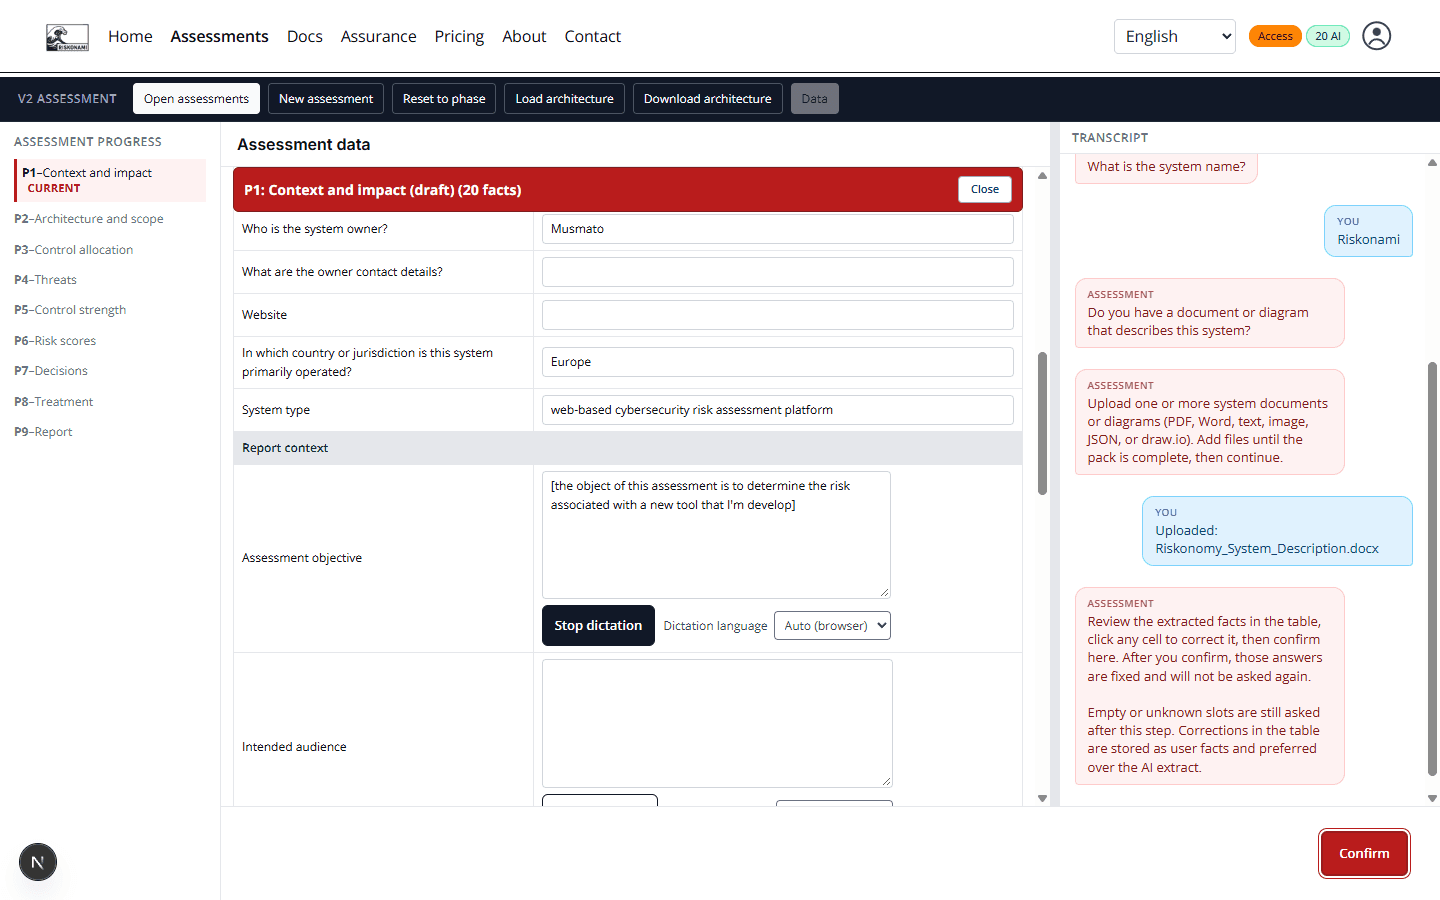Image resolution: width=1440 pixels, height=900 pixels.
Task: Expand the Dictation language dropdown
Action: [x=832, y=626]
